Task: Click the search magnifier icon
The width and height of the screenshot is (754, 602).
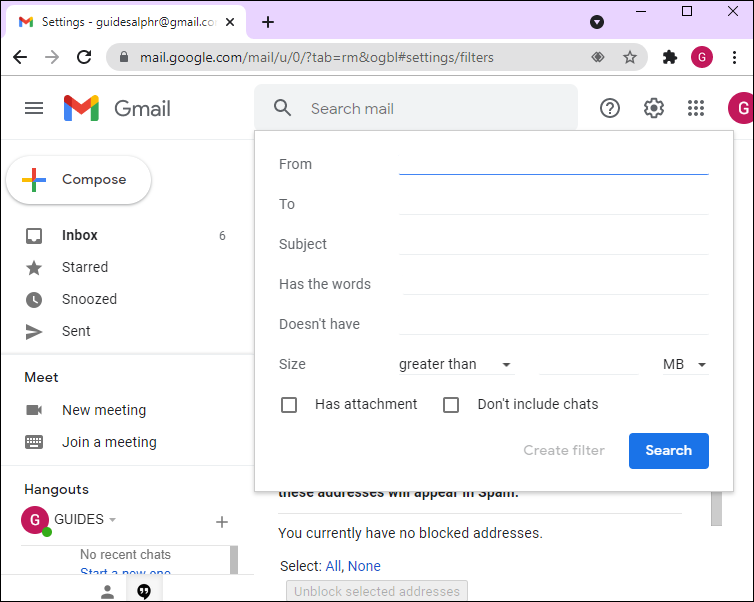Action: (x=283, y=108)
